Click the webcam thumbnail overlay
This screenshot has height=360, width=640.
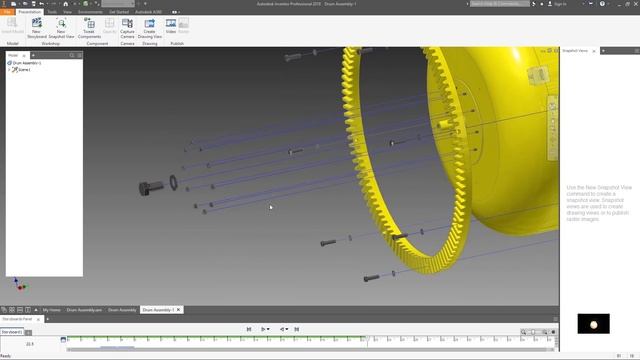593,324
